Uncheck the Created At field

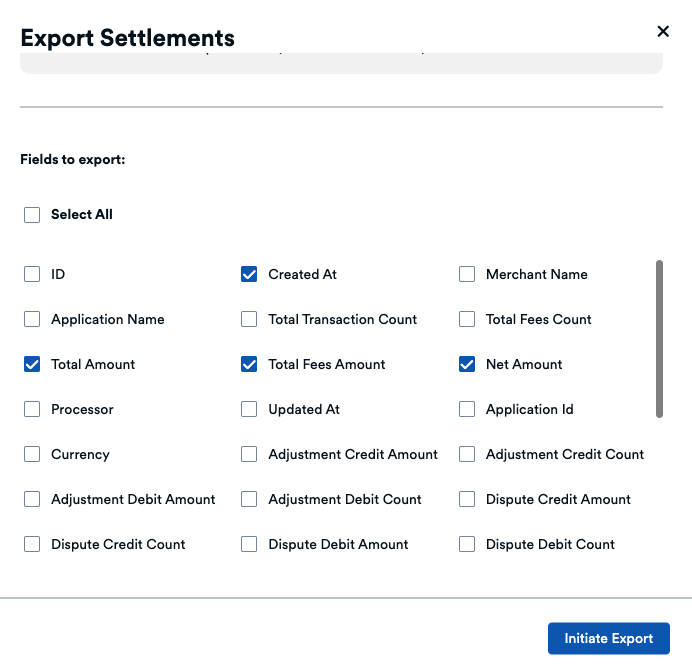[249, 274]
